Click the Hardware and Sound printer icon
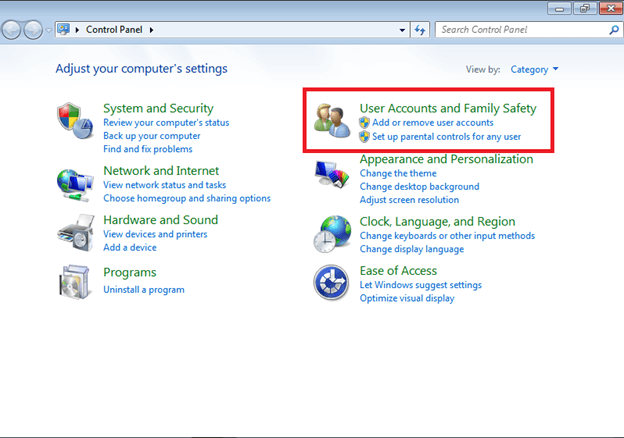The width and height of the screenshot is (624, 438). [76, 233]
